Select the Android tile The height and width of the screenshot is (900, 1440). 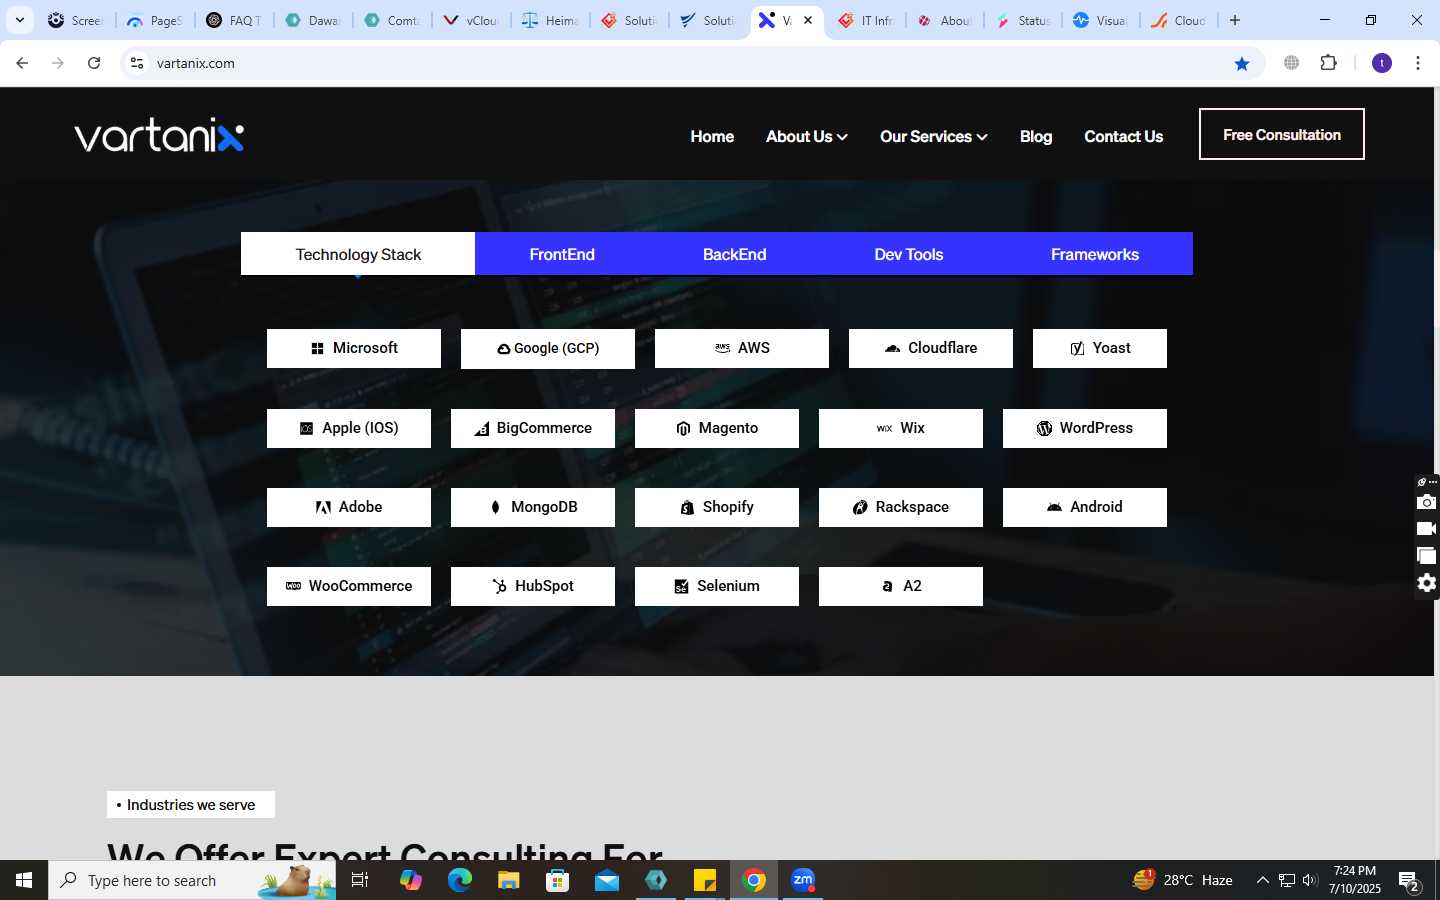coord(1085,507)
